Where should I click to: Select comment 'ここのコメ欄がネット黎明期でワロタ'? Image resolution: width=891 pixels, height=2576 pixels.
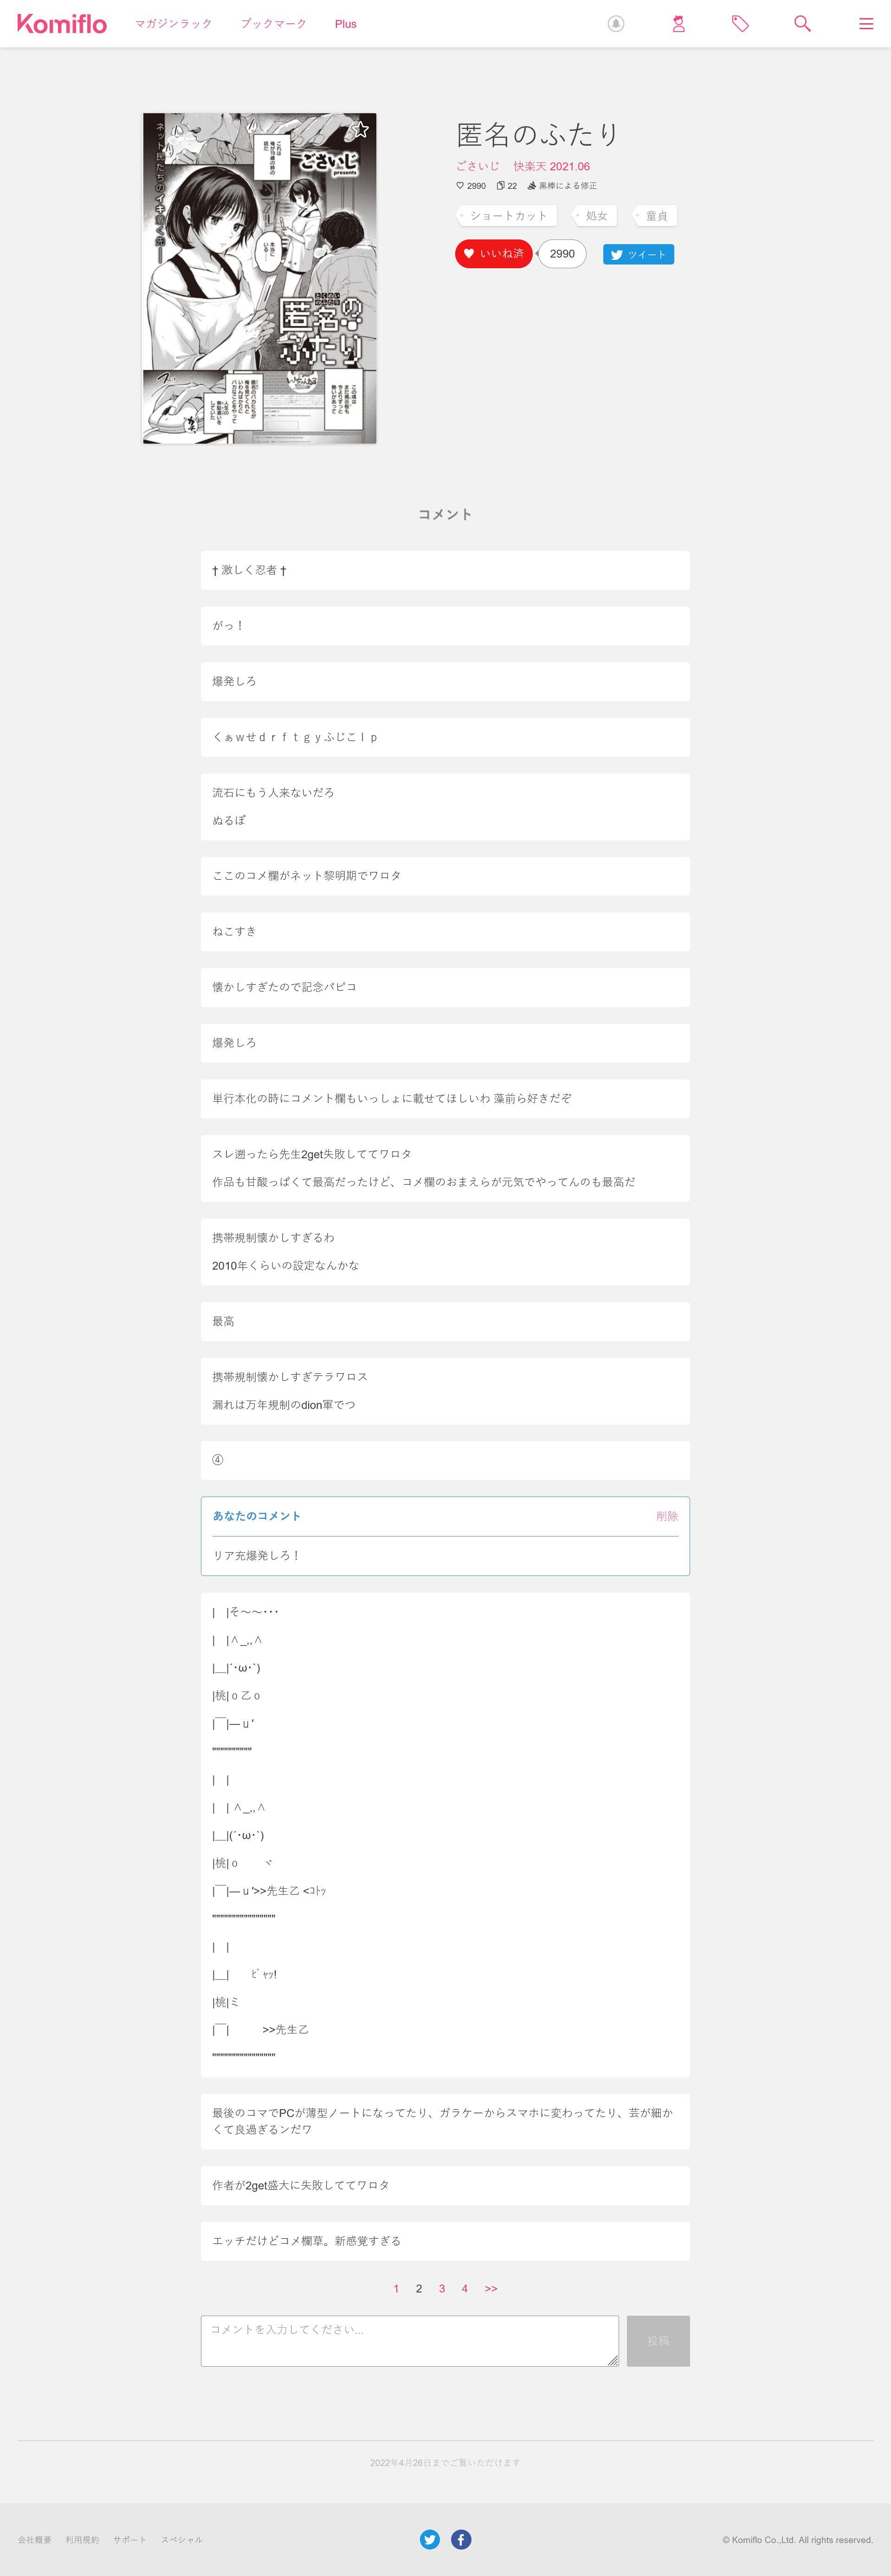point(445,876)
